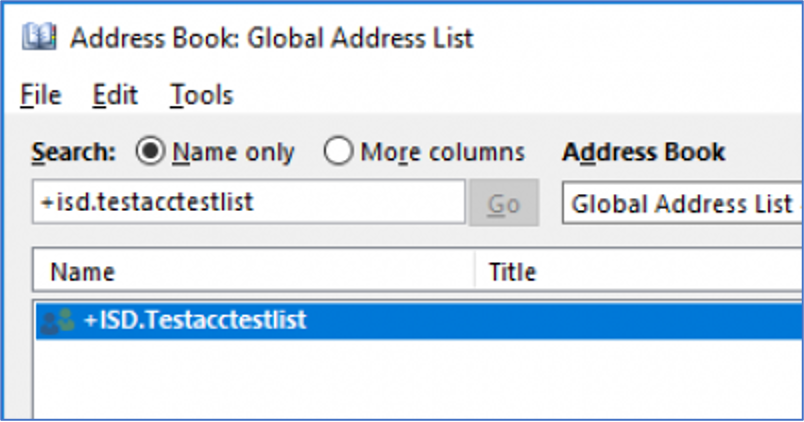804x422 pixels.
Task: Select the More columns radio button
Action: pyautogui.click(x=338, y=151)
